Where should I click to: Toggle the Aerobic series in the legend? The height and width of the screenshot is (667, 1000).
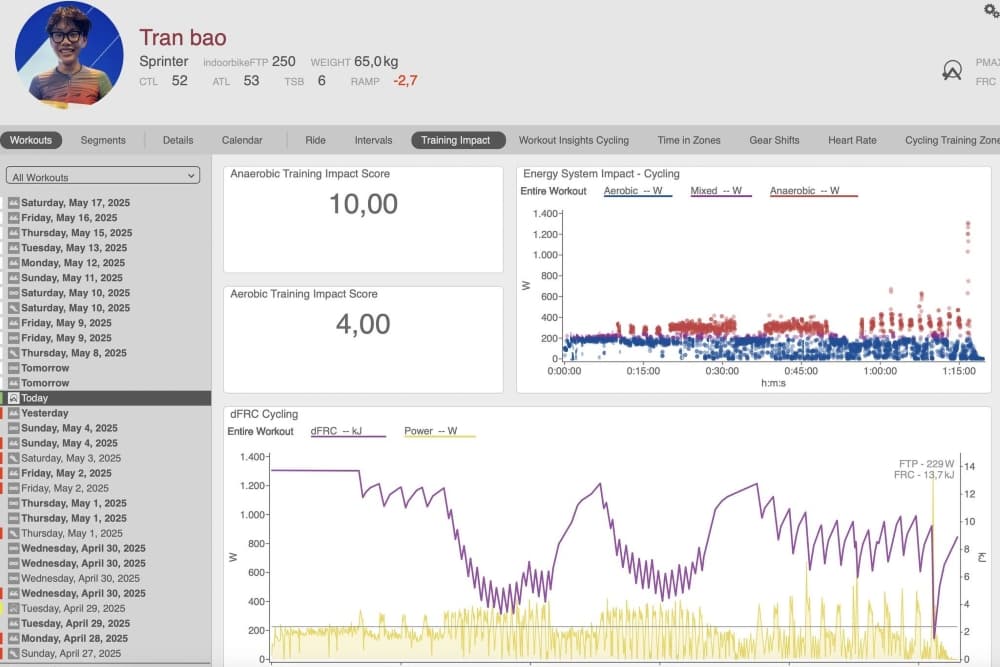(636, 191)
